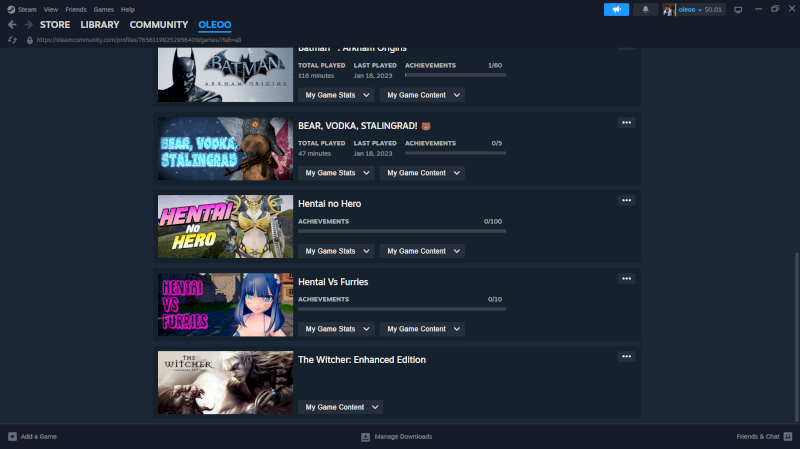This screenshot has width=800, height=449.
Task: Click the Manage Downloads label
Action: tap(403, 437)
